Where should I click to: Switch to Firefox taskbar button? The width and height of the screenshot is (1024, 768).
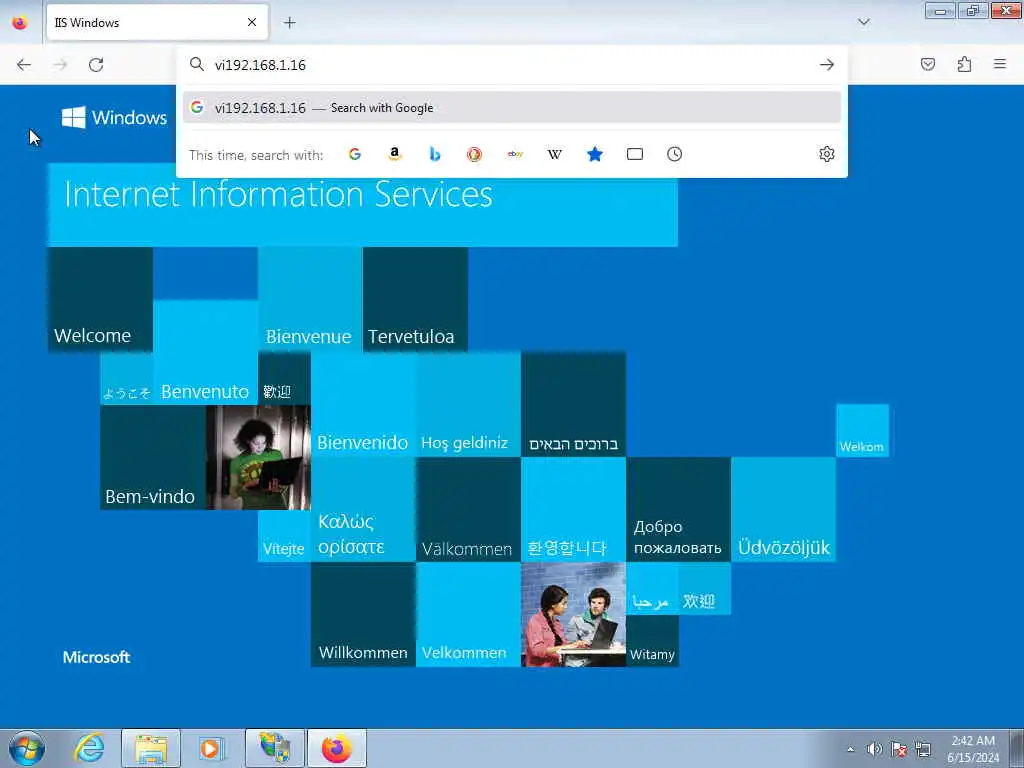coord(336,748)
